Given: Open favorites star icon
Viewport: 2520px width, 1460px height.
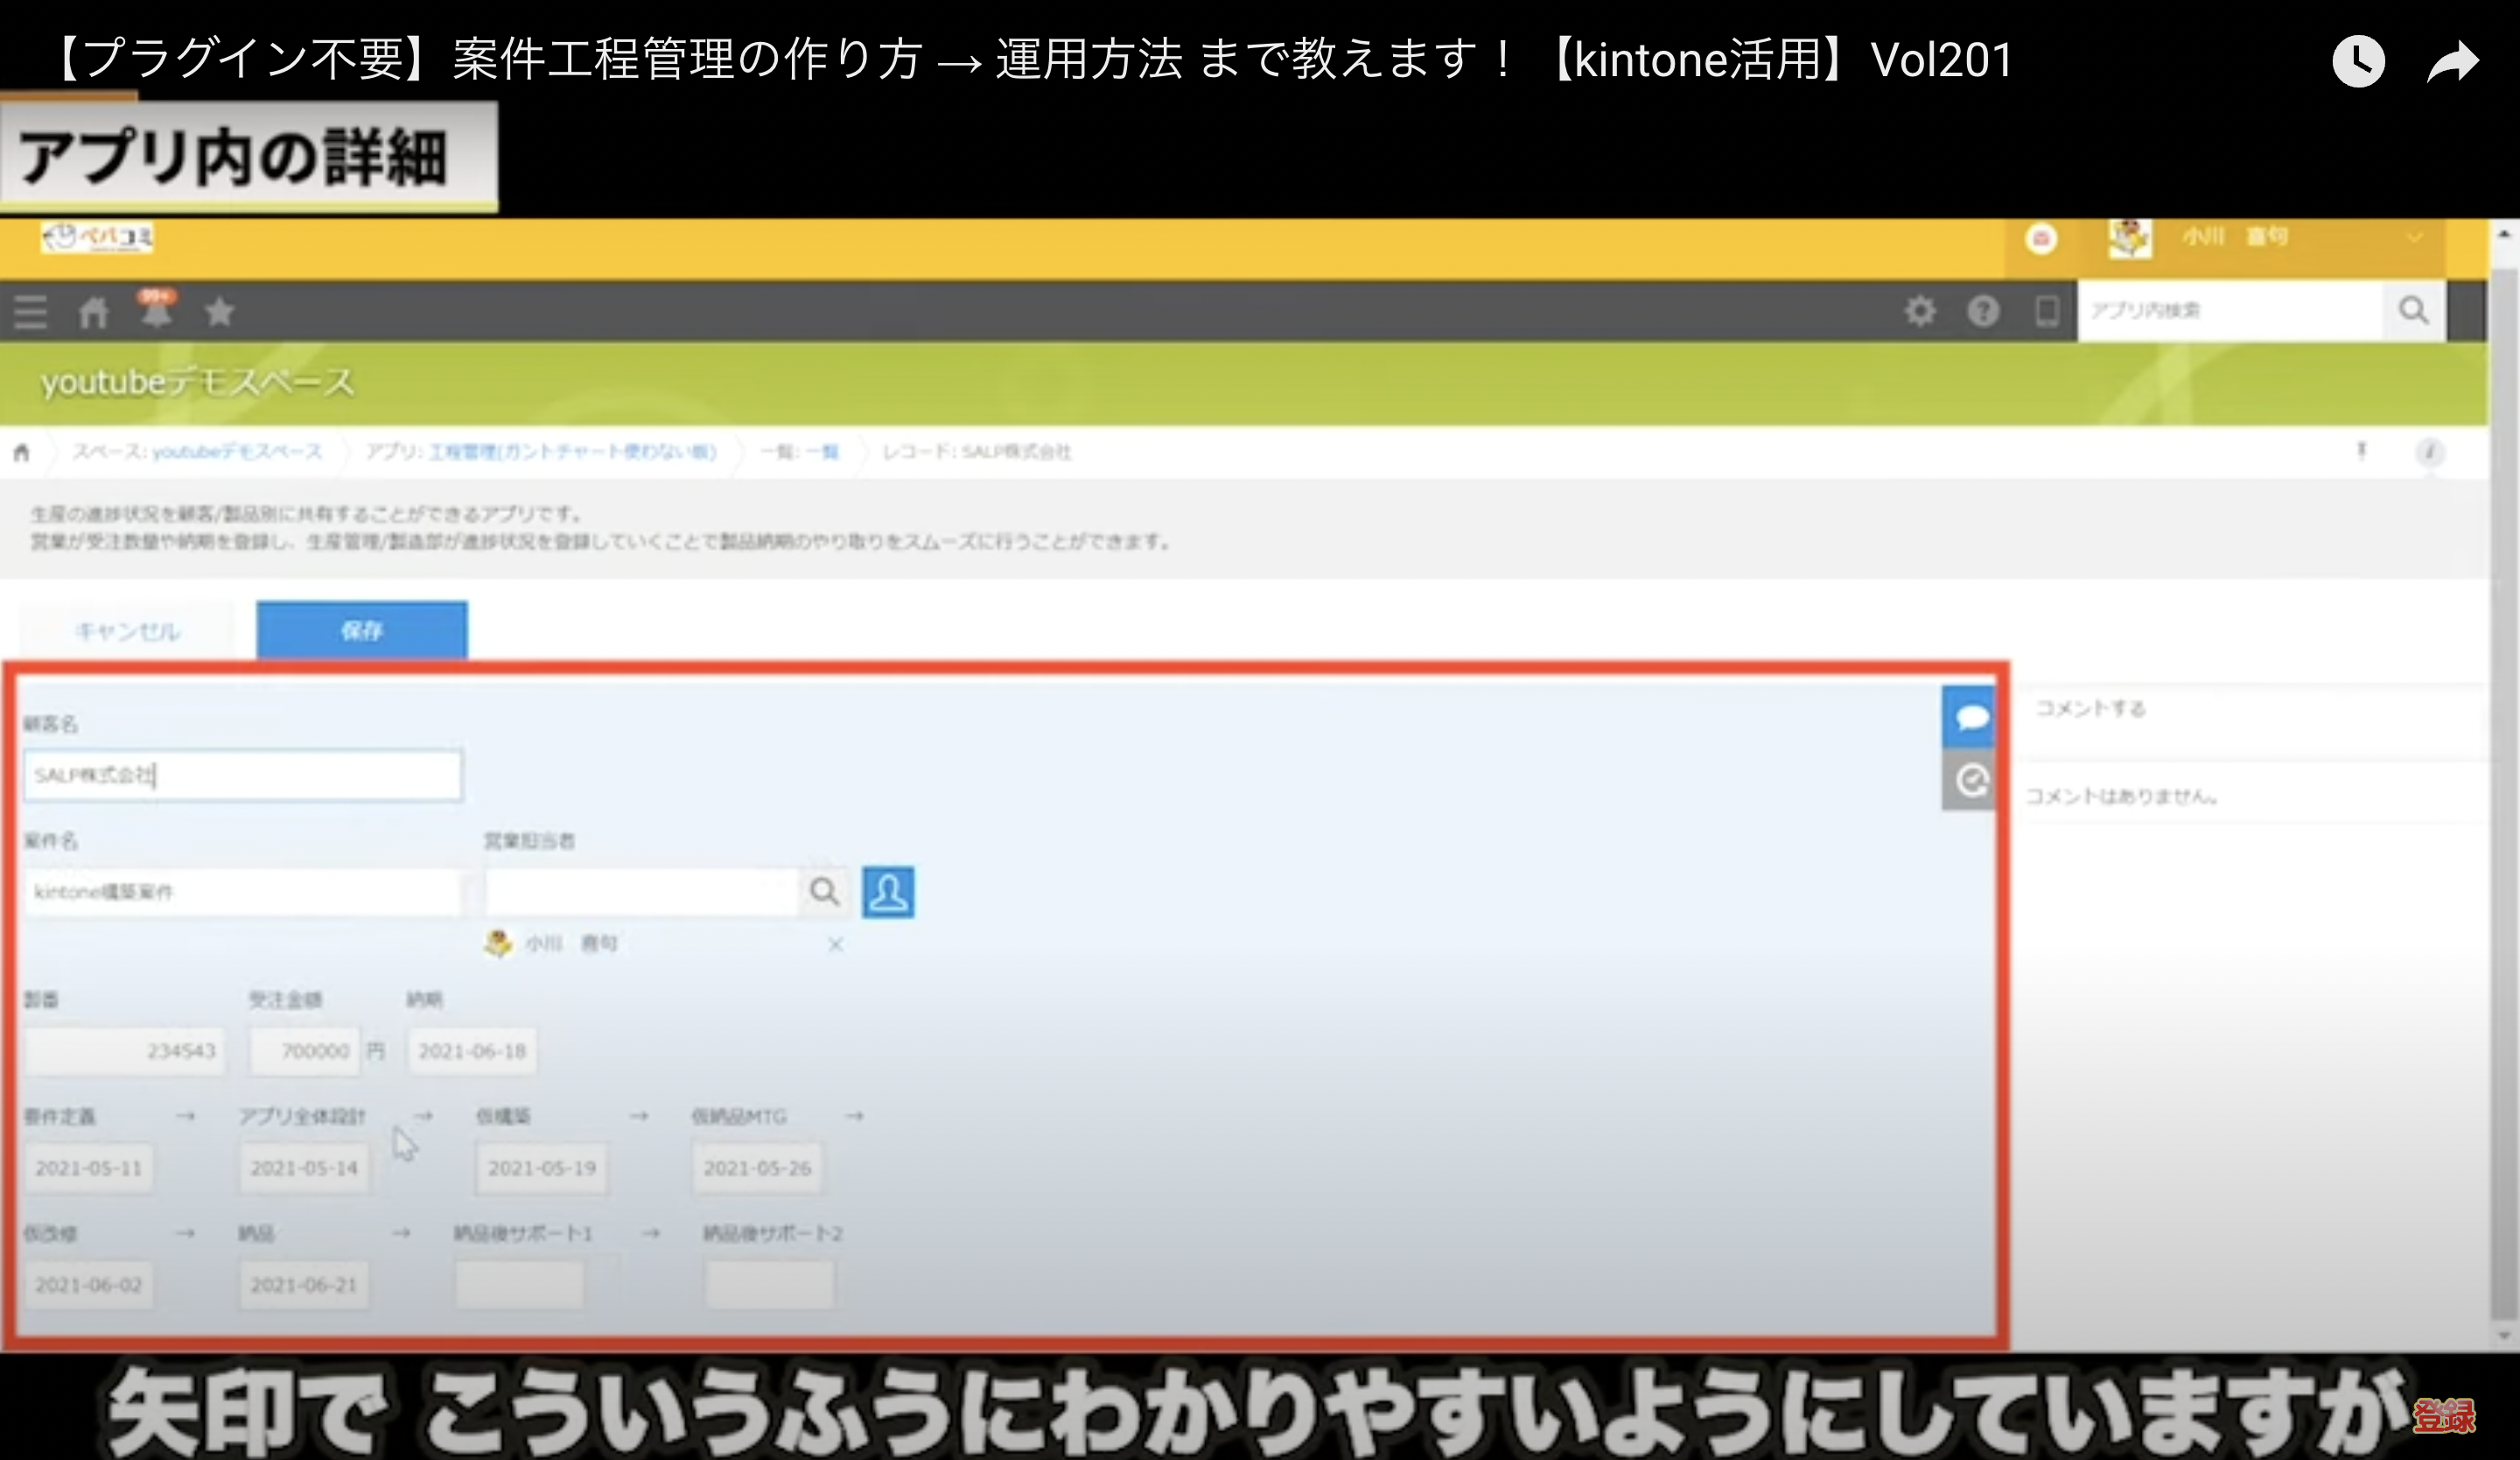Looking at the screenshot, I should 219,312.
